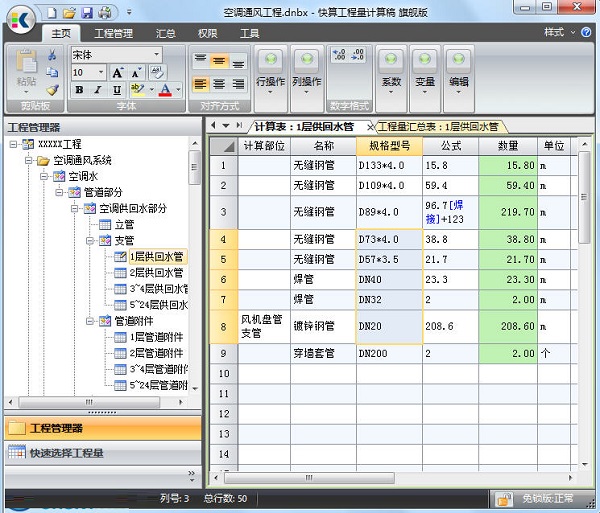Open the 宋体 font name dropdown
Viewport: 600px width, 513px height.
(x=157, y=54)
